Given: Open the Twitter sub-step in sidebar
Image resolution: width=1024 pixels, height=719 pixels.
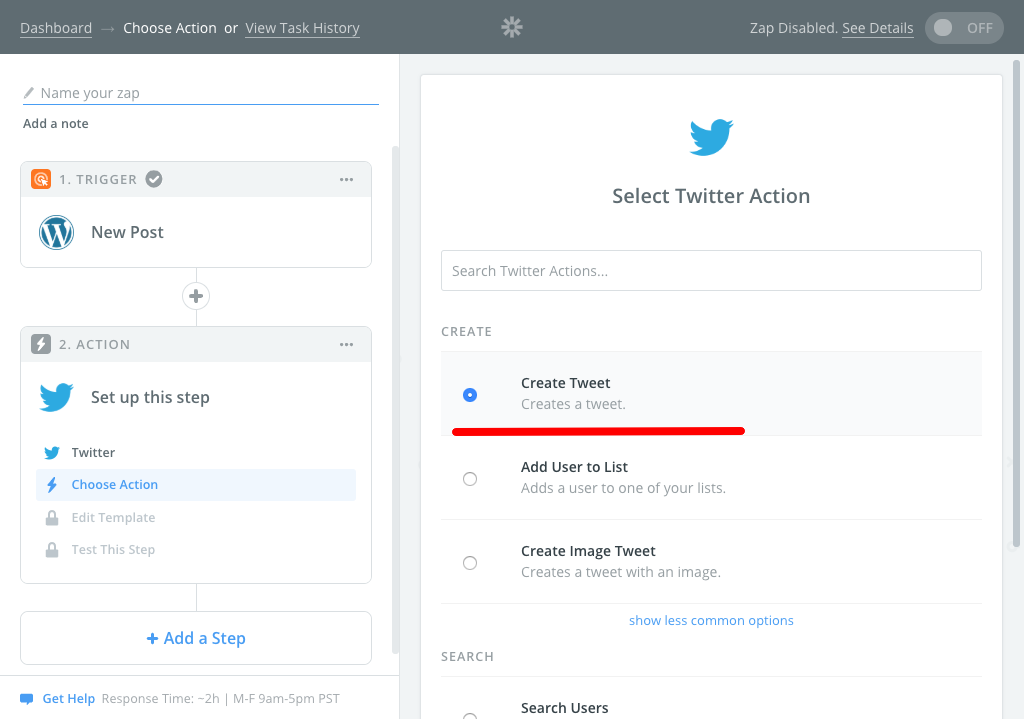Looking at the screenshot, I should [196, 453].
